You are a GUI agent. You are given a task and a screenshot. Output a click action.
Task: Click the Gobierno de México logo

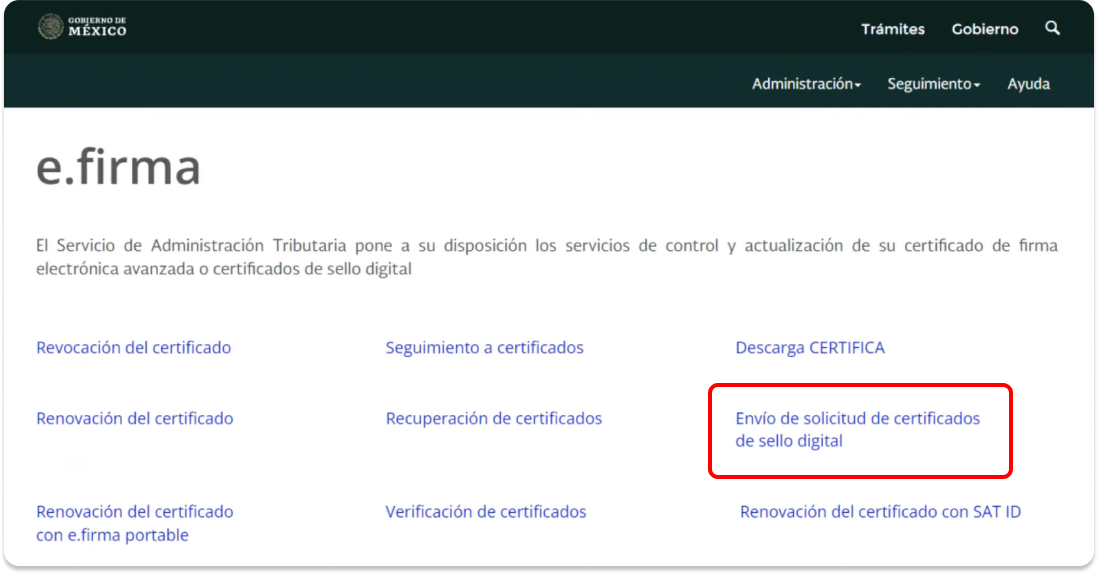tap(83, 27)
